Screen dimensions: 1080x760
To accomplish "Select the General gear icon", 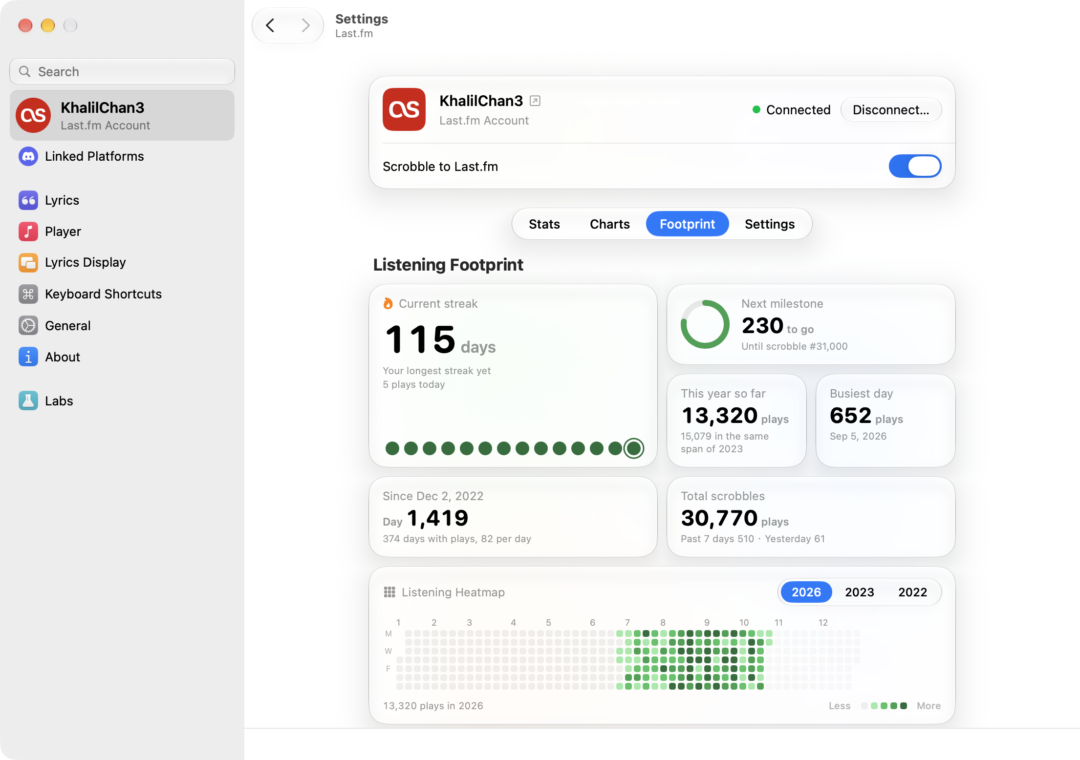I will pyautogui.click(x=28, y=325).
